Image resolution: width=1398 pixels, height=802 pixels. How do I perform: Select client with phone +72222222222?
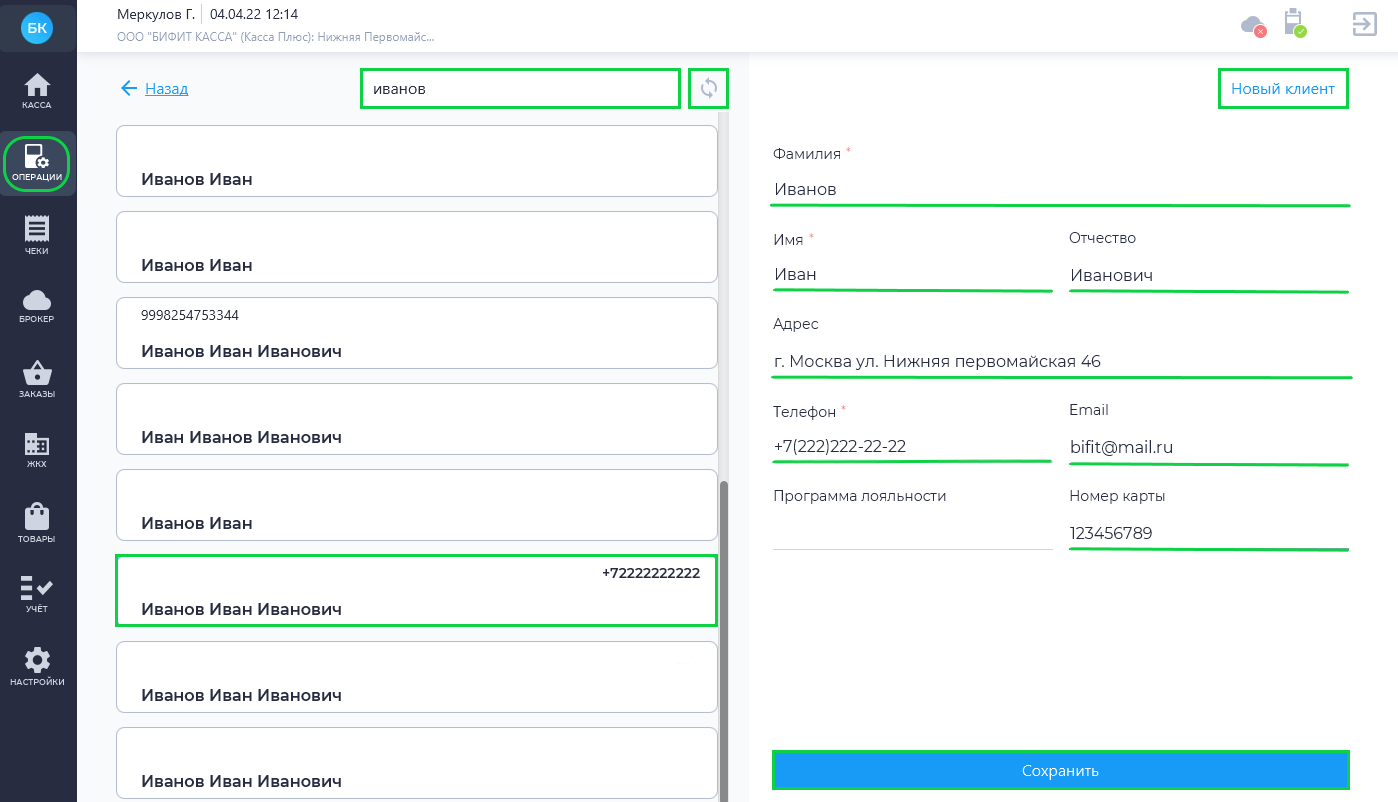pyautogui.click(x=417, y=591)
